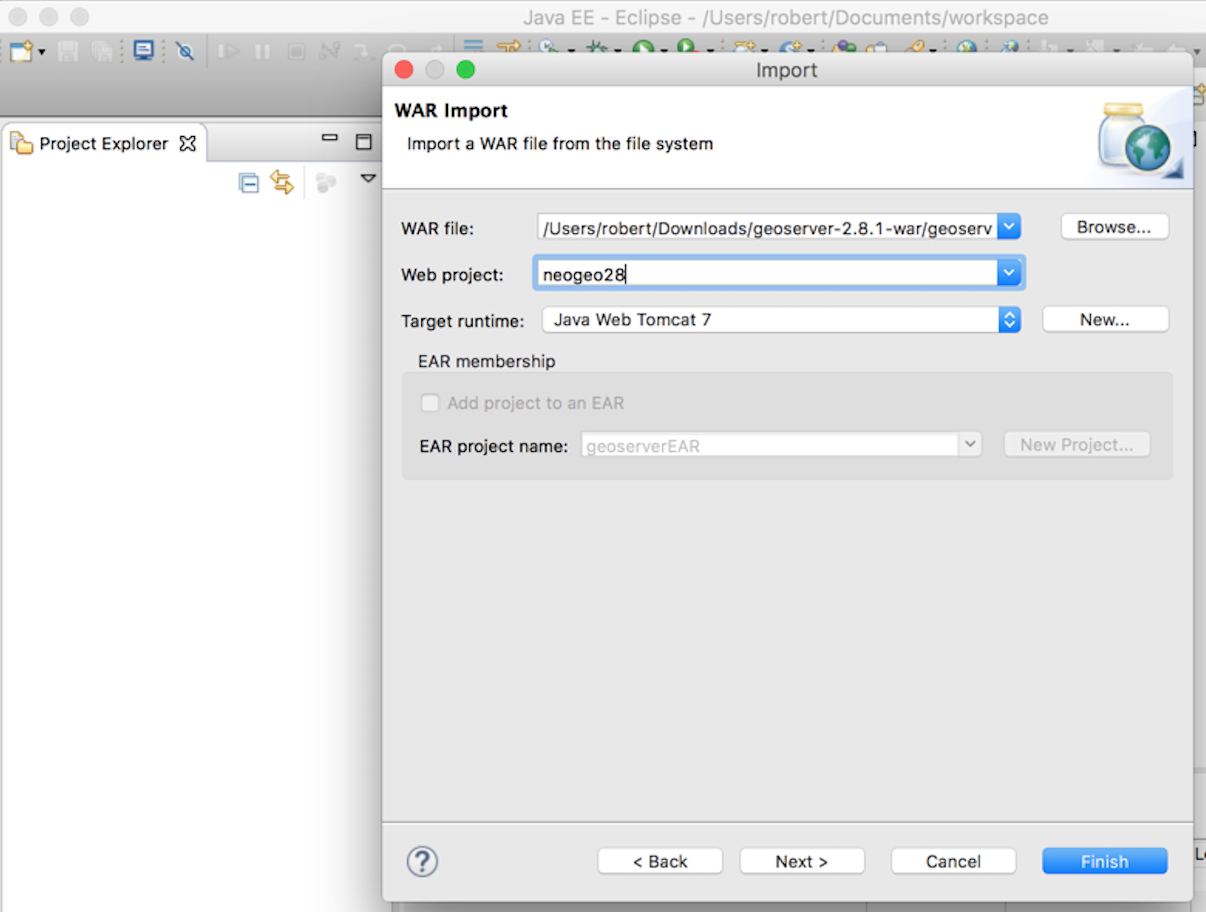Click the New Project... button
1206x912 pixels.
pyautogui.click(x=1077, y=445)
